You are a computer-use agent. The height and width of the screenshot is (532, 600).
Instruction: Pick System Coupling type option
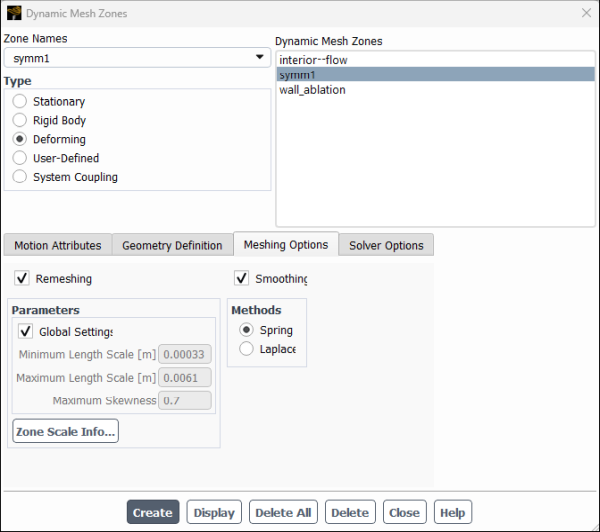(20, 177)
